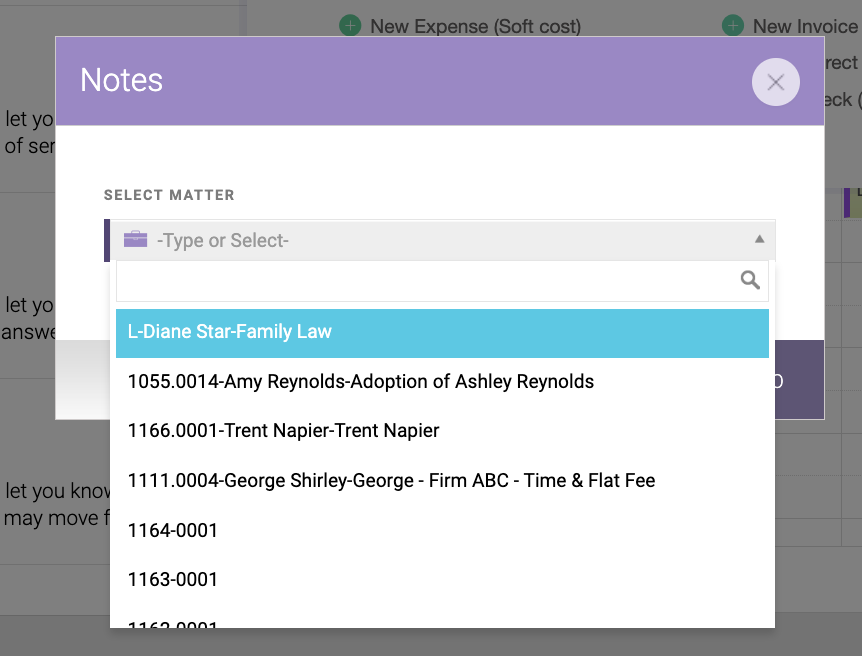Click plus icon beside New Expense
This screenshot has width=862, height=656.
coord(350,25)
